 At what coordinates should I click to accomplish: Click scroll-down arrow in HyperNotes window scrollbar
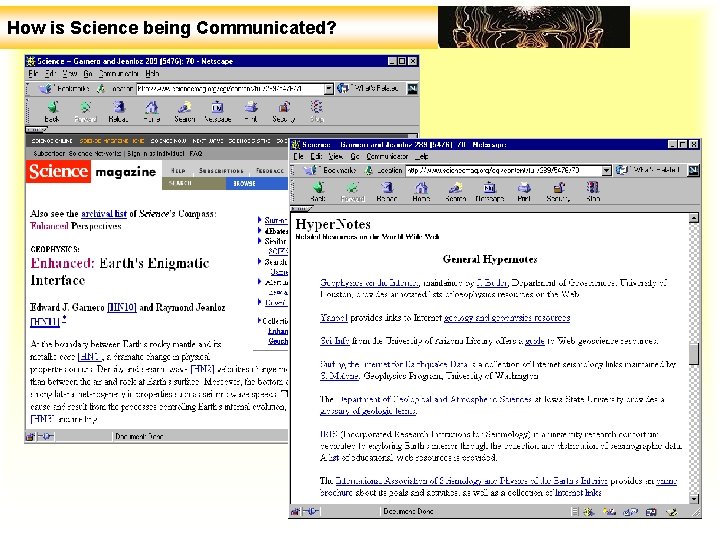tap(694, 499)
